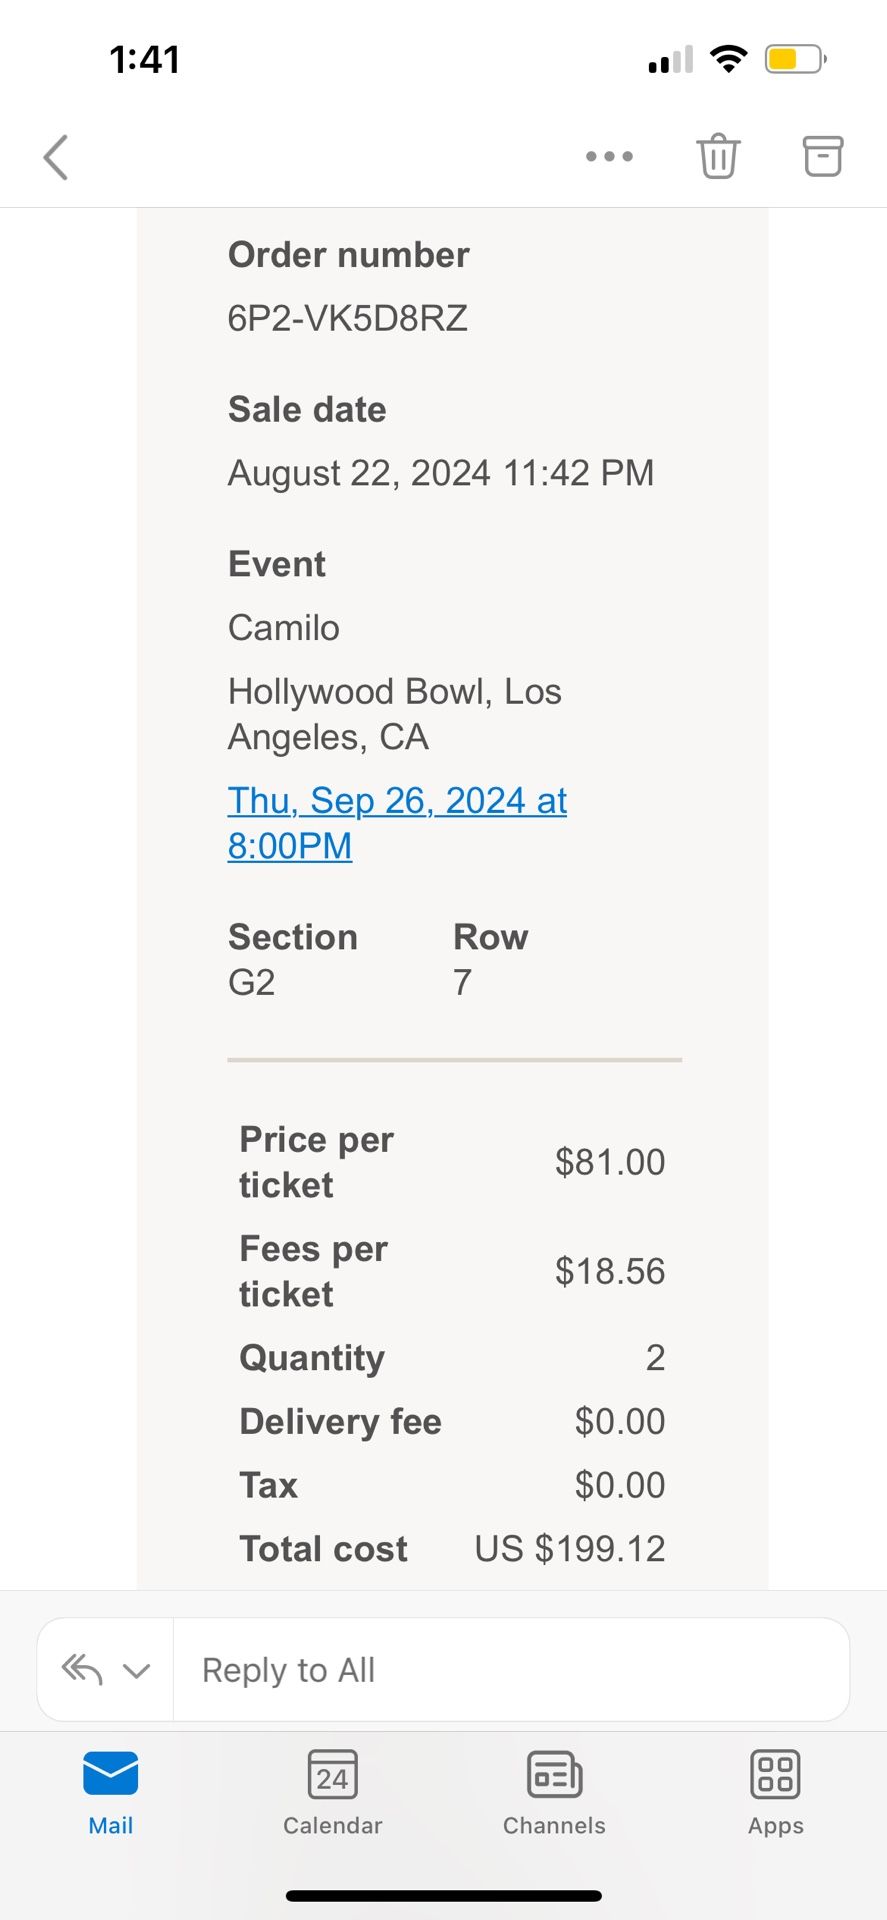Delete this email with the trash icon
The width and height of the screenshot is (887, 1920).
[x=718, y=156]
